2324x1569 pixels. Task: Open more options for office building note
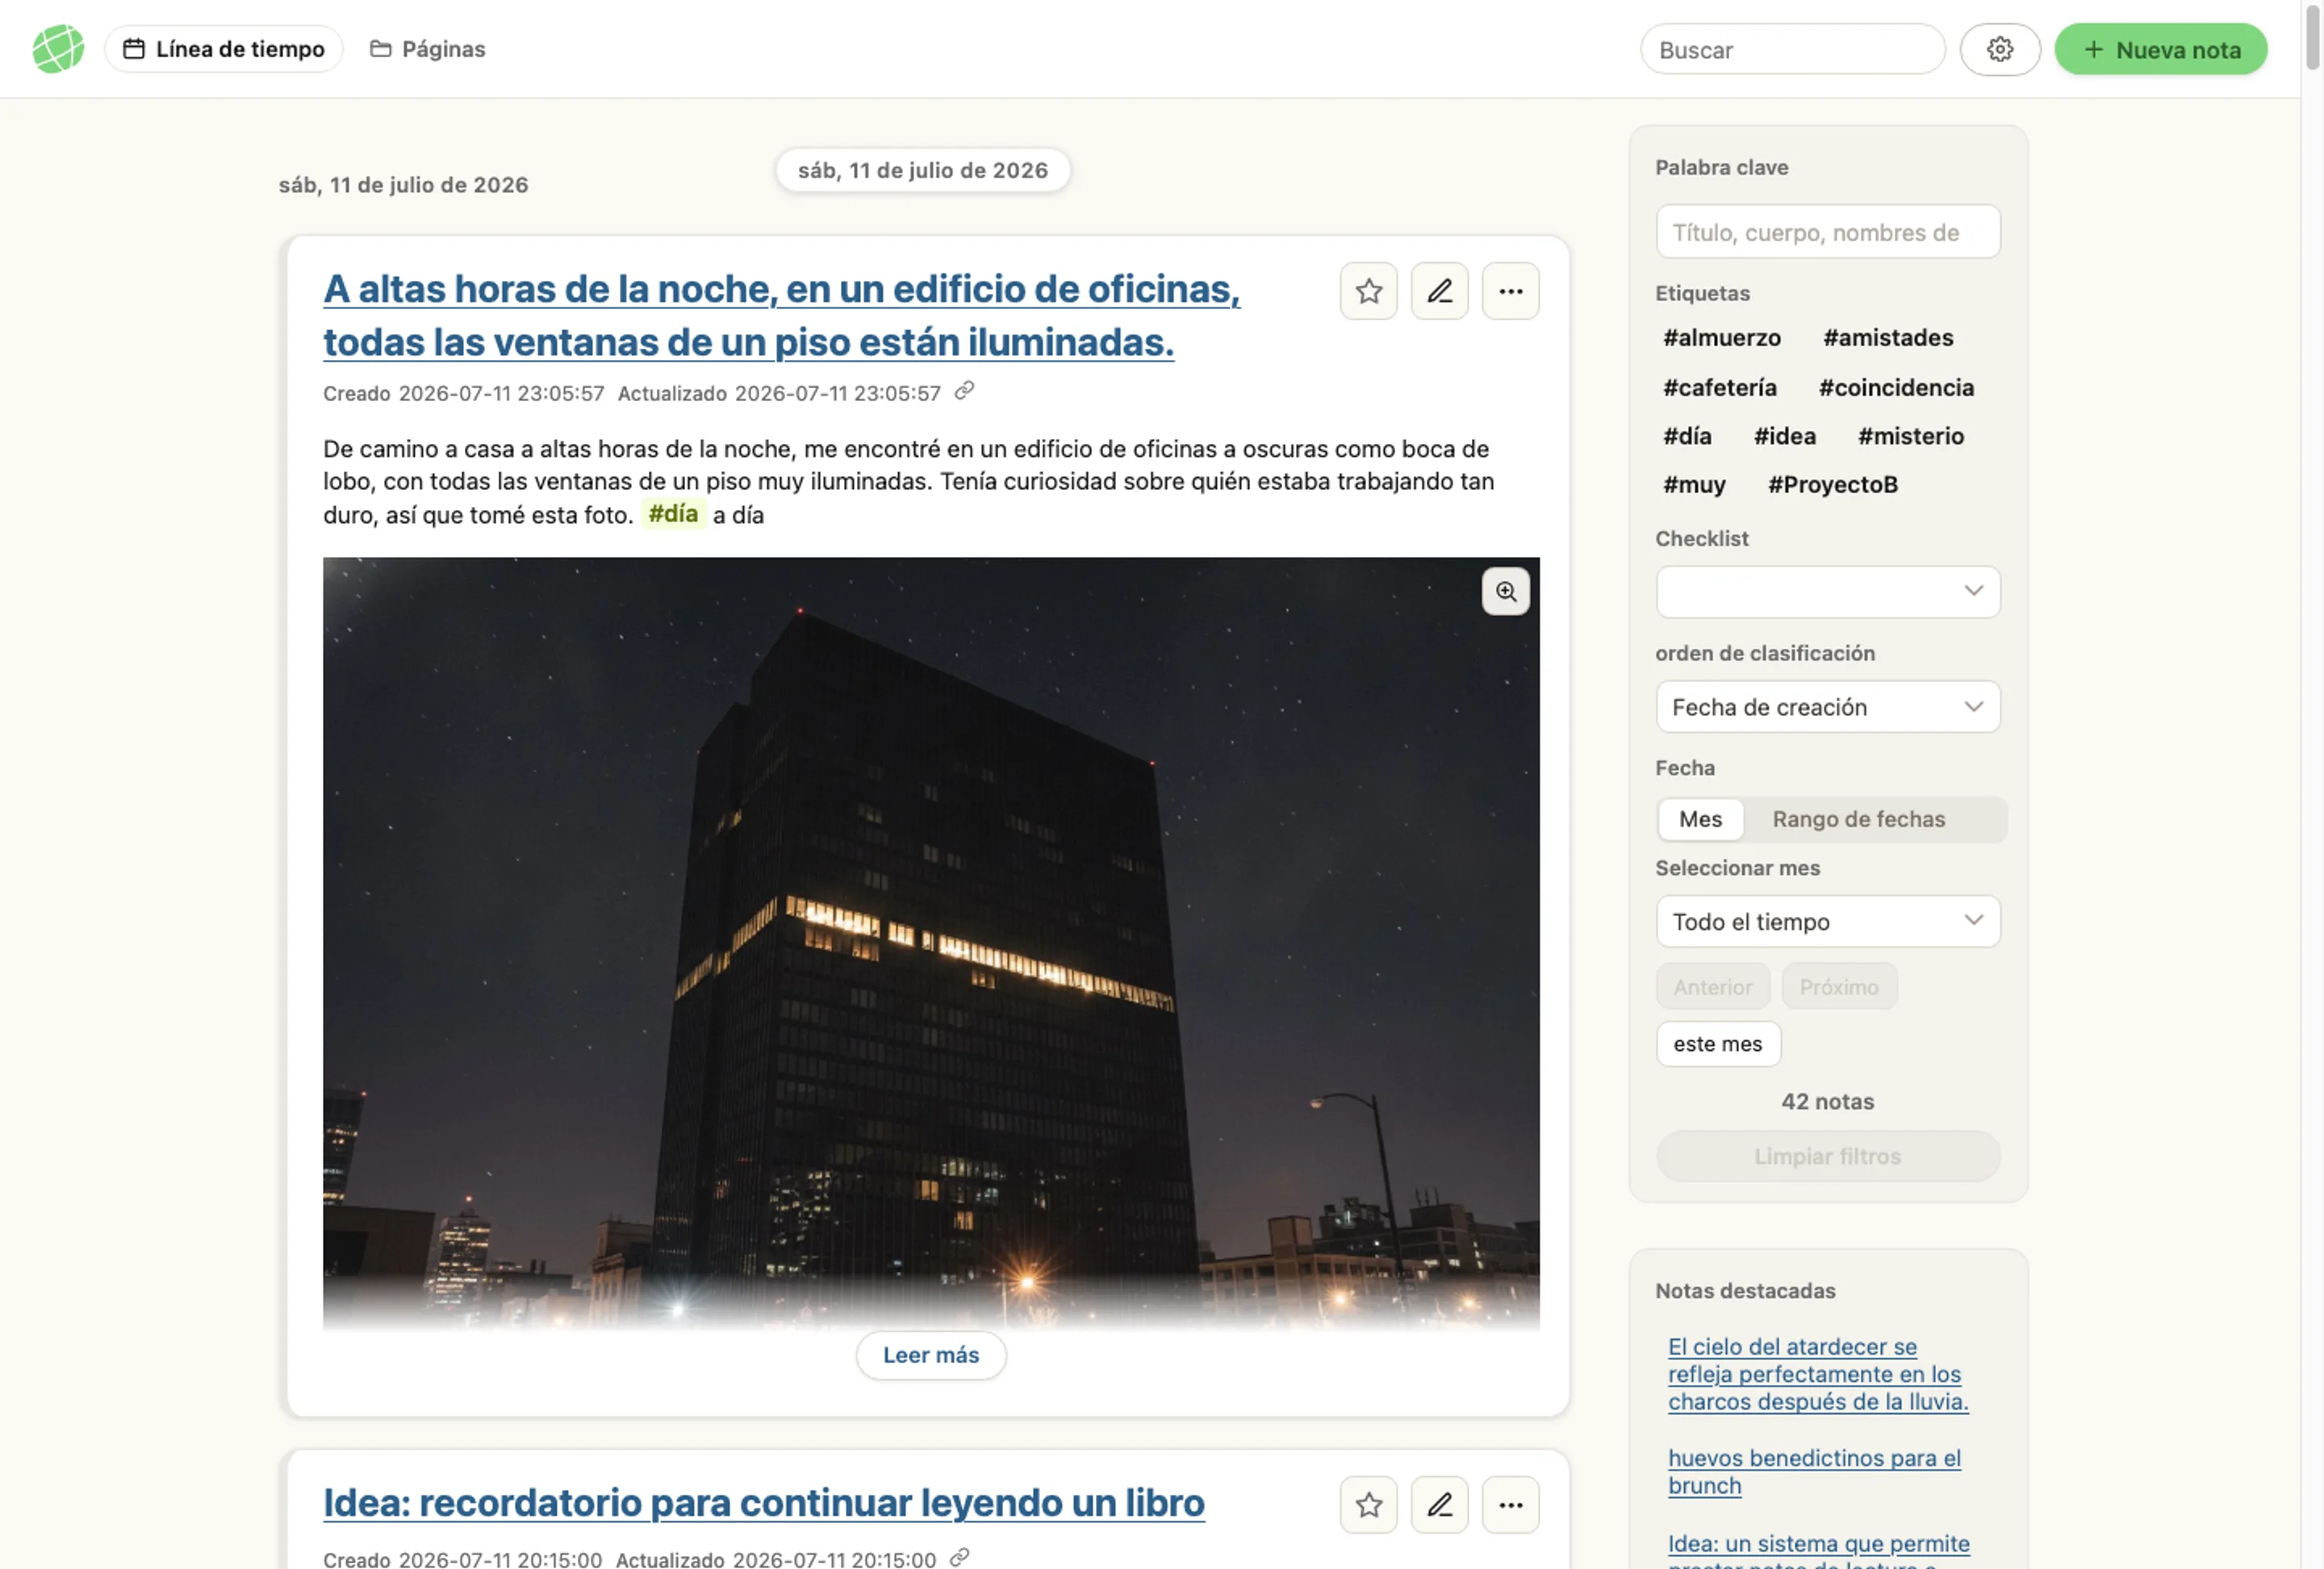click(1510, 291)
